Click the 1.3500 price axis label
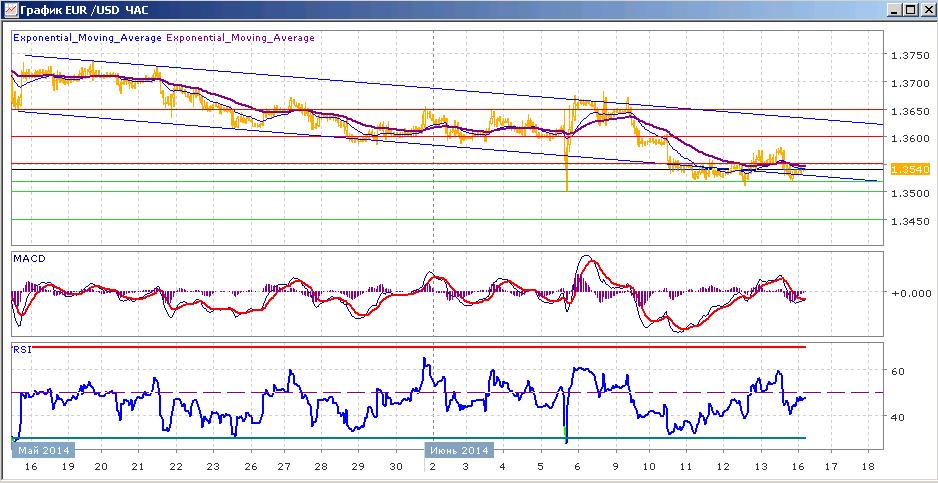 (909, 193)
